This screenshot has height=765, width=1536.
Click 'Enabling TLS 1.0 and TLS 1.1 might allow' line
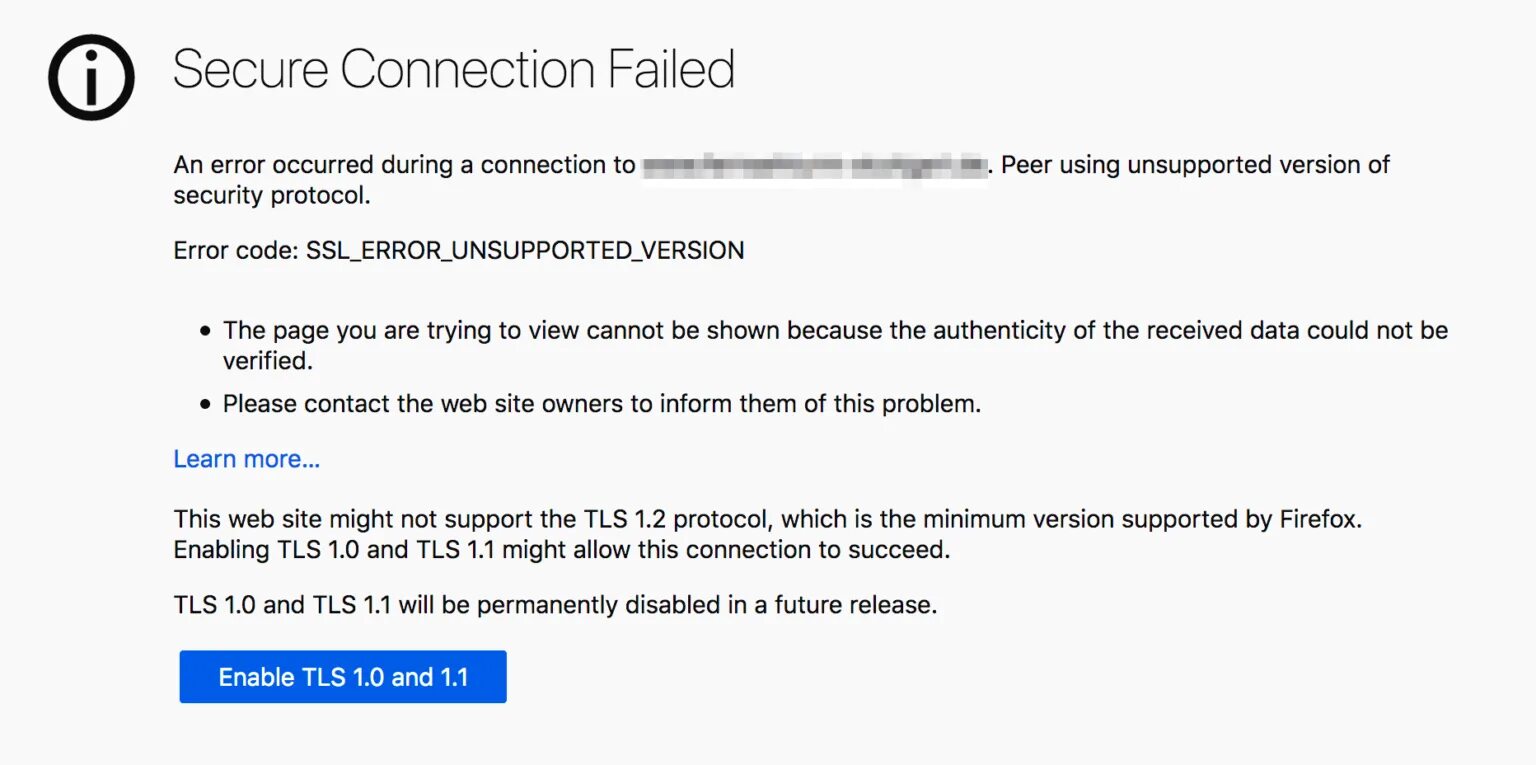[560, 549]
